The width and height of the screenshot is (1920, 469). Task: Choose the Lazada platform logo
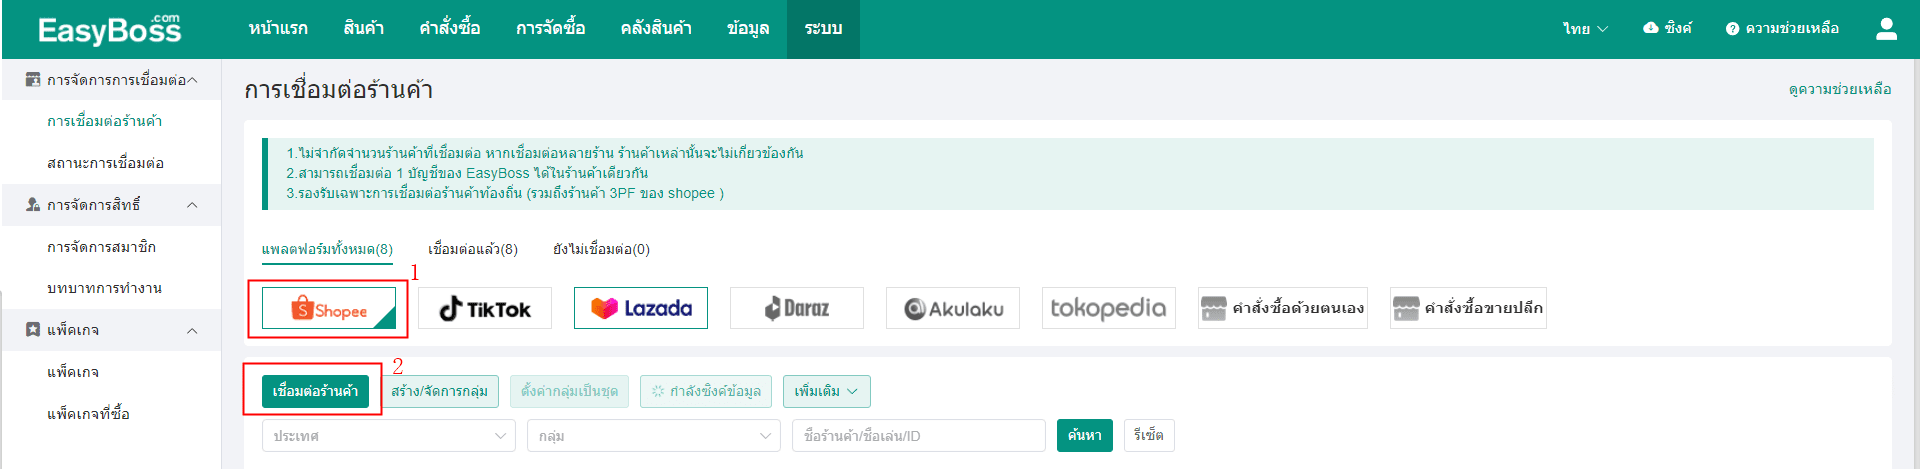point(641,308)
